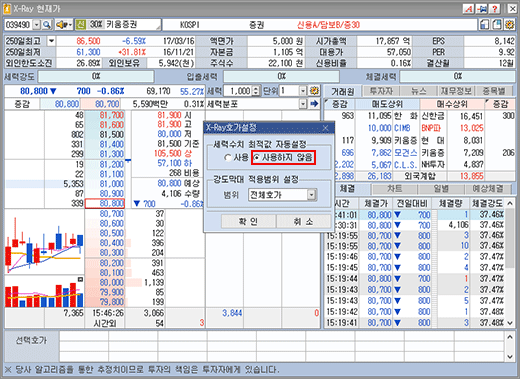
Task: Click the 매도상위 column header
Action: pos(387,104)
